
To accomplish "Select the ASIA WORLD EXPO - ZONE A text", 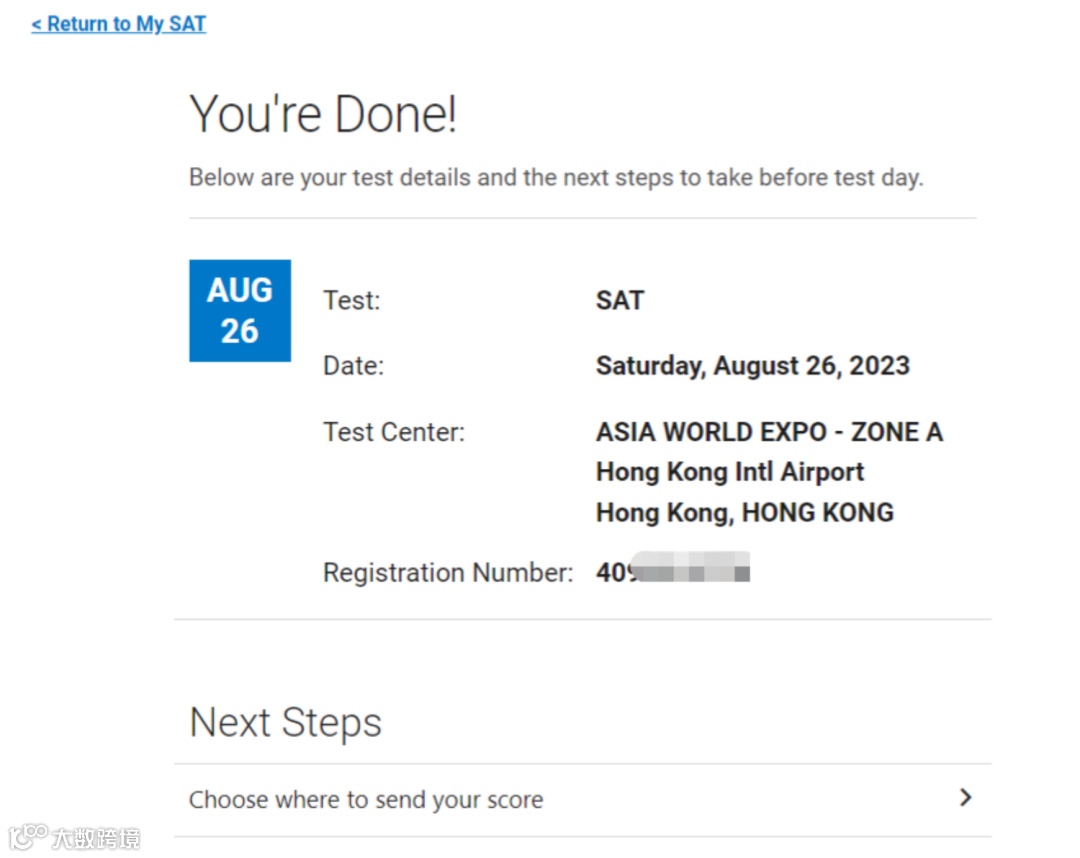I will click(769, 432).
